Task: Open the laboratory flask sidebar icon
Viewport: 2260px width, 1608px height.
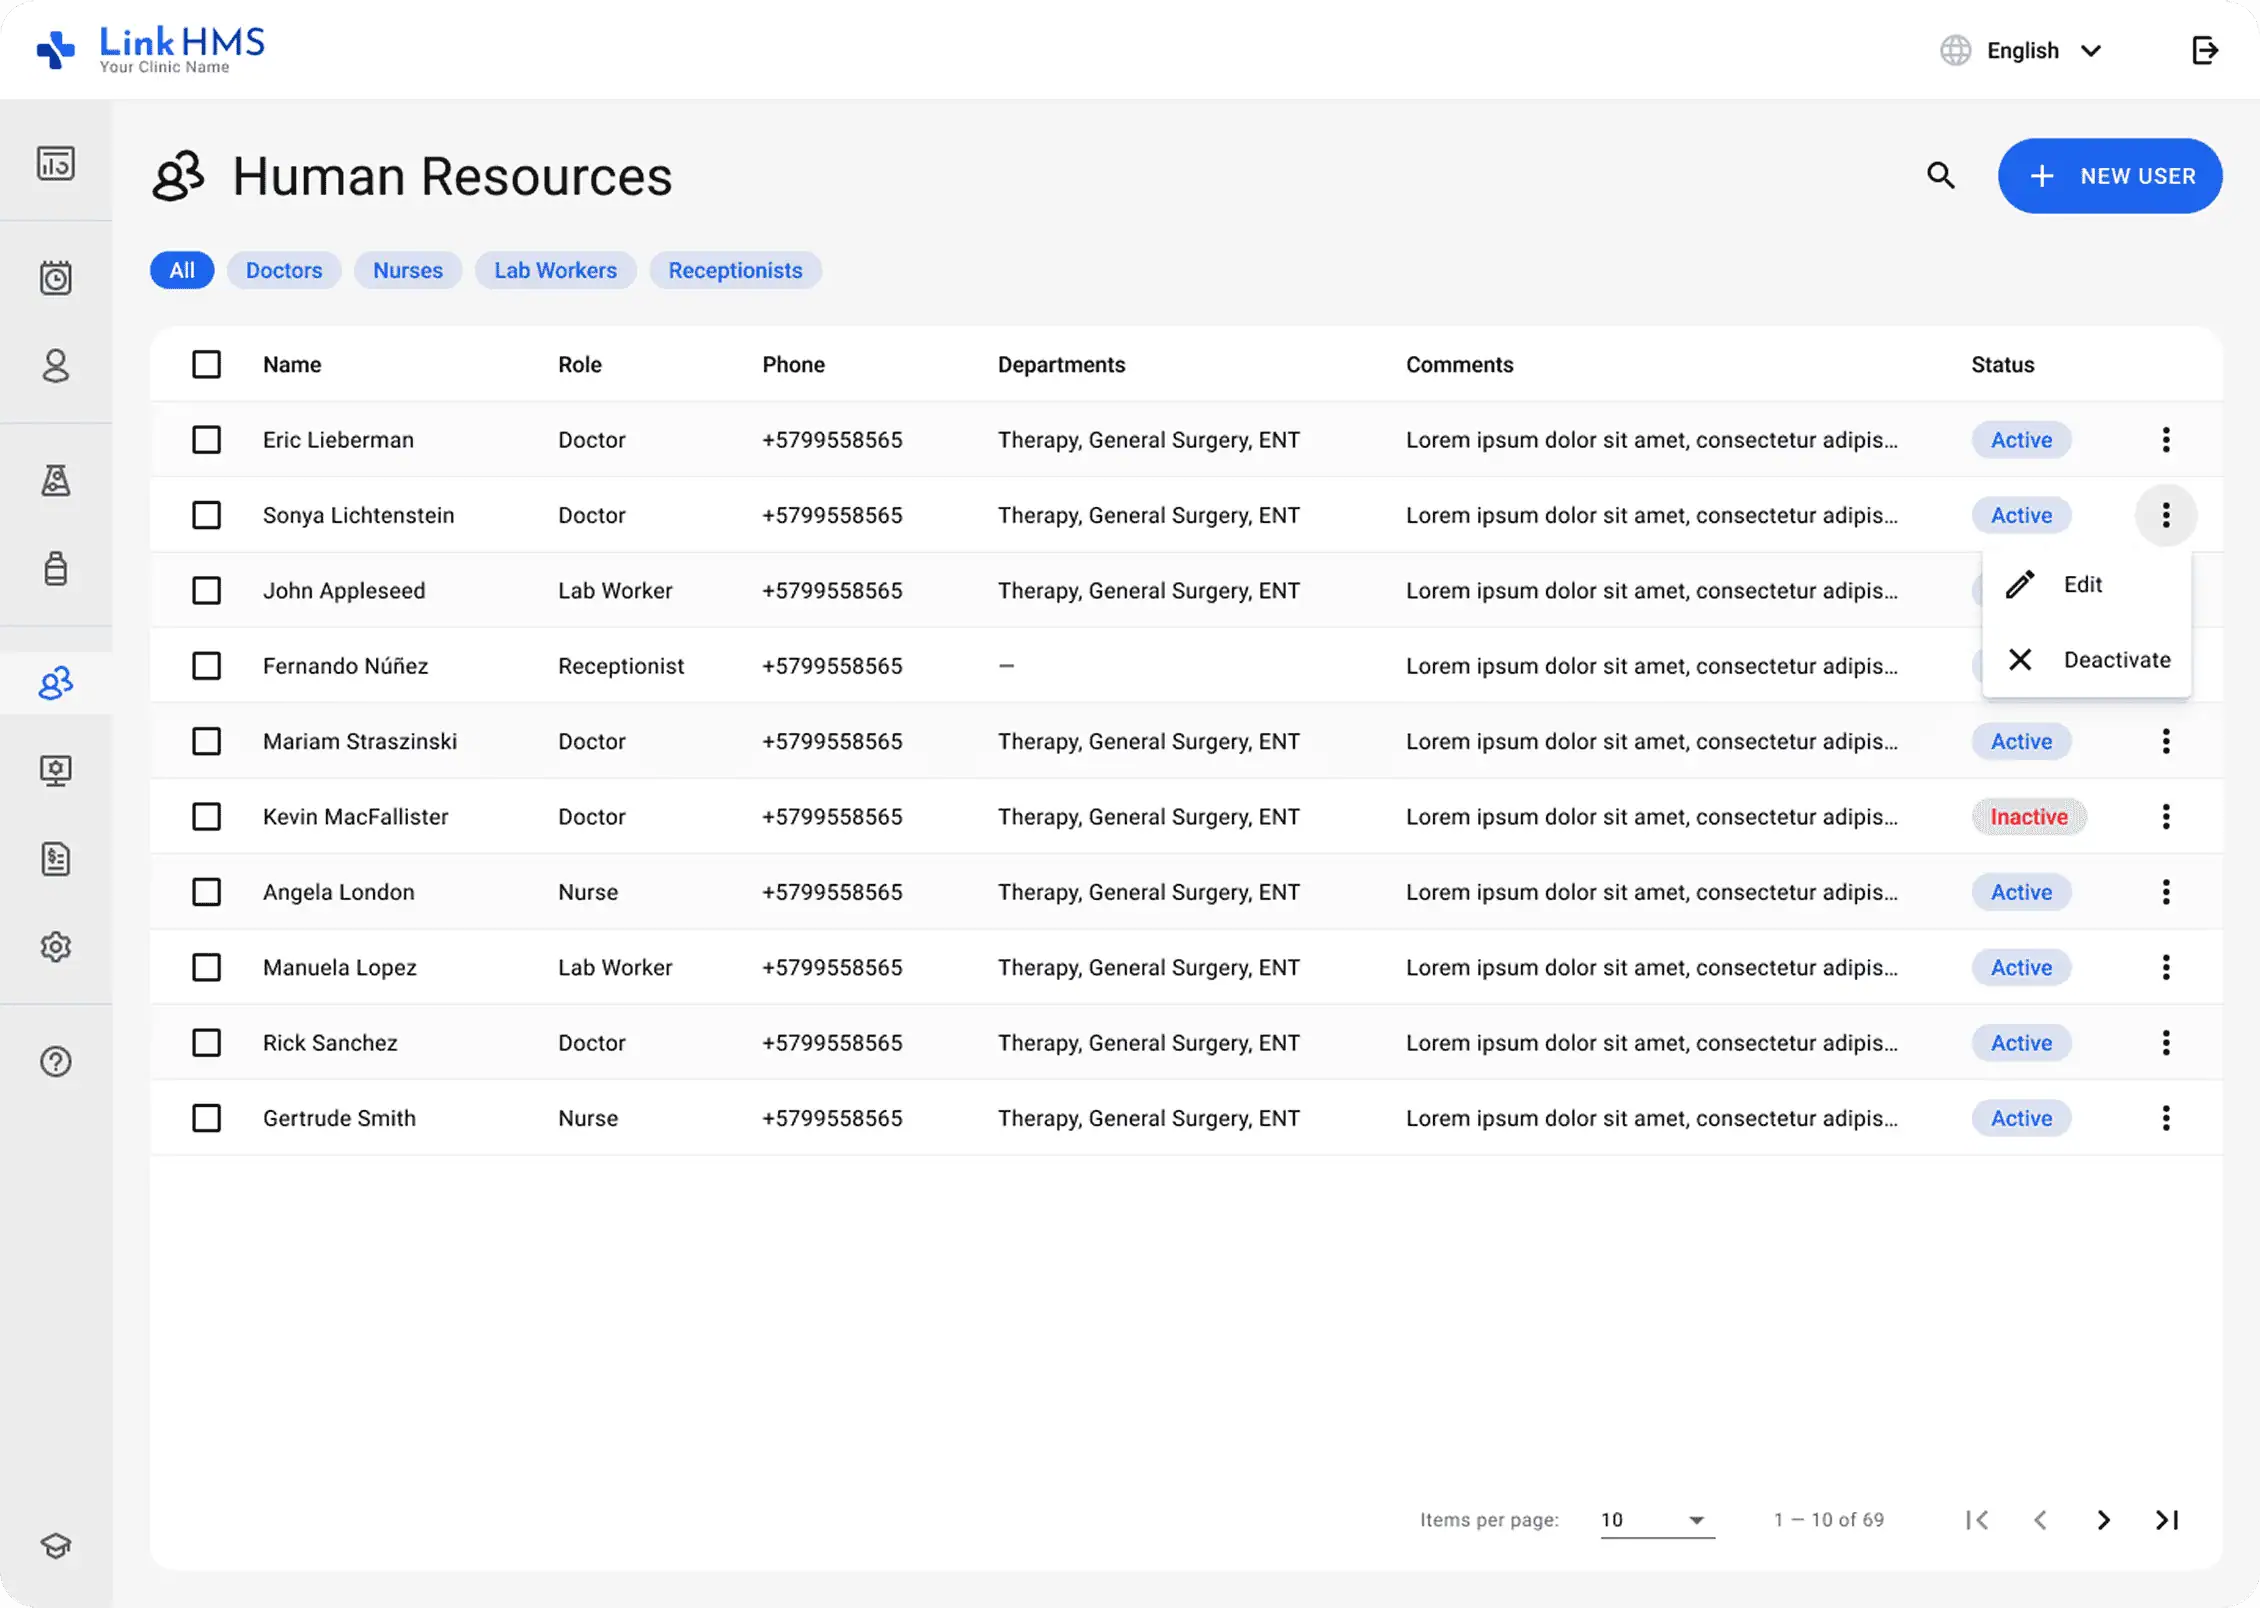Action: tap(56, 481)
